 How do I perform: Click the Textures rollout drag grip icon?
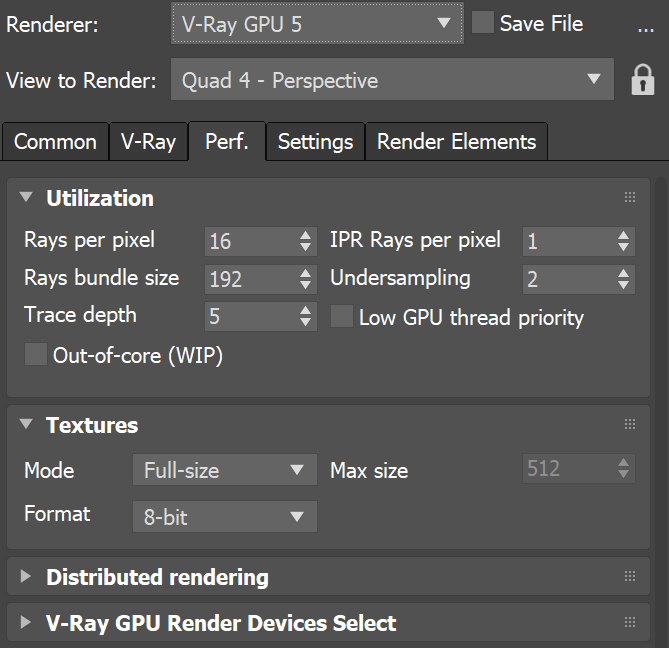tap(630, 425)
